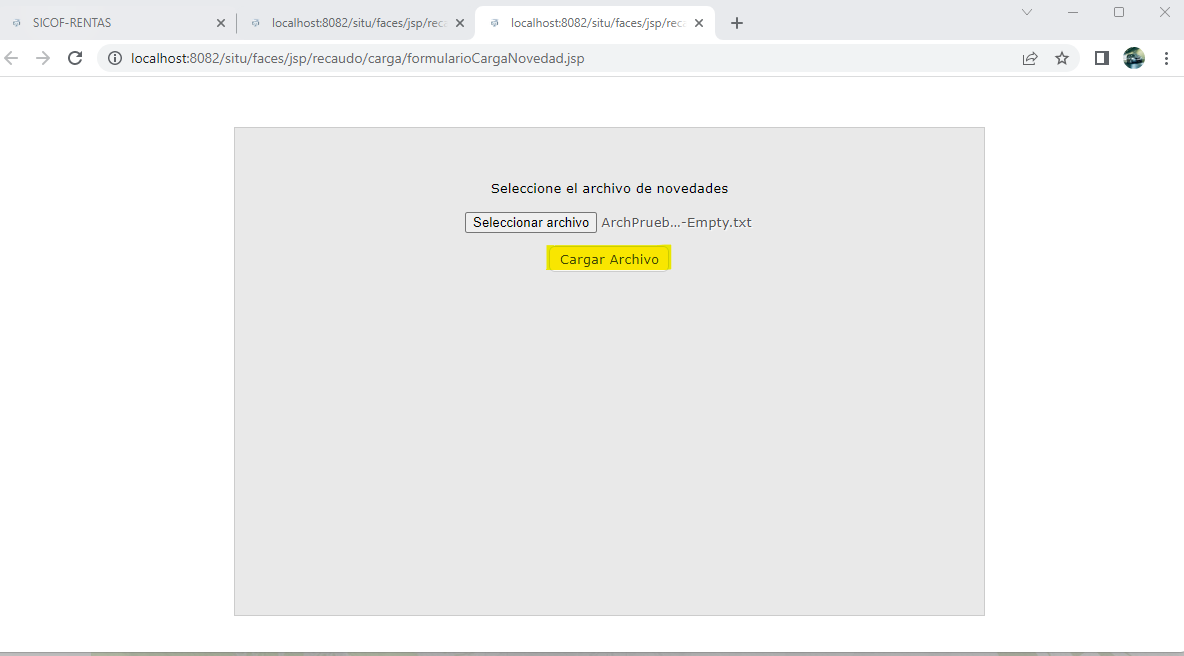Go back to previous page
The image size is (1184, 656).
point(11,58)
